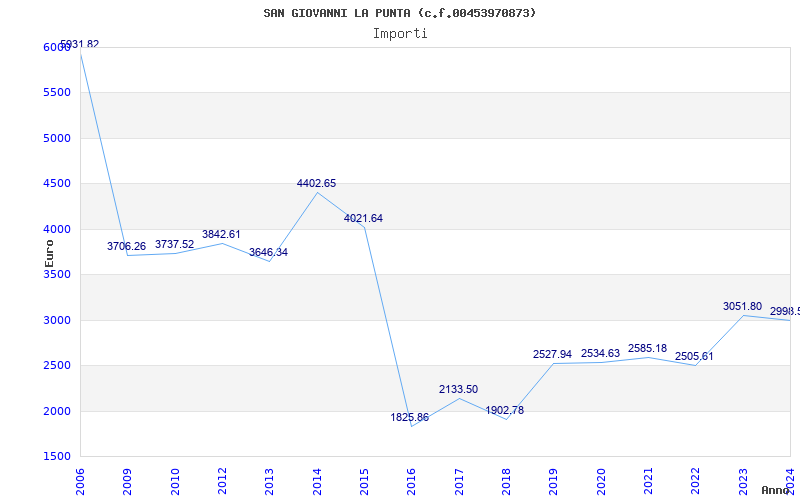Click the 4021.64 data label
800x500 pixels.
(363, 218)
